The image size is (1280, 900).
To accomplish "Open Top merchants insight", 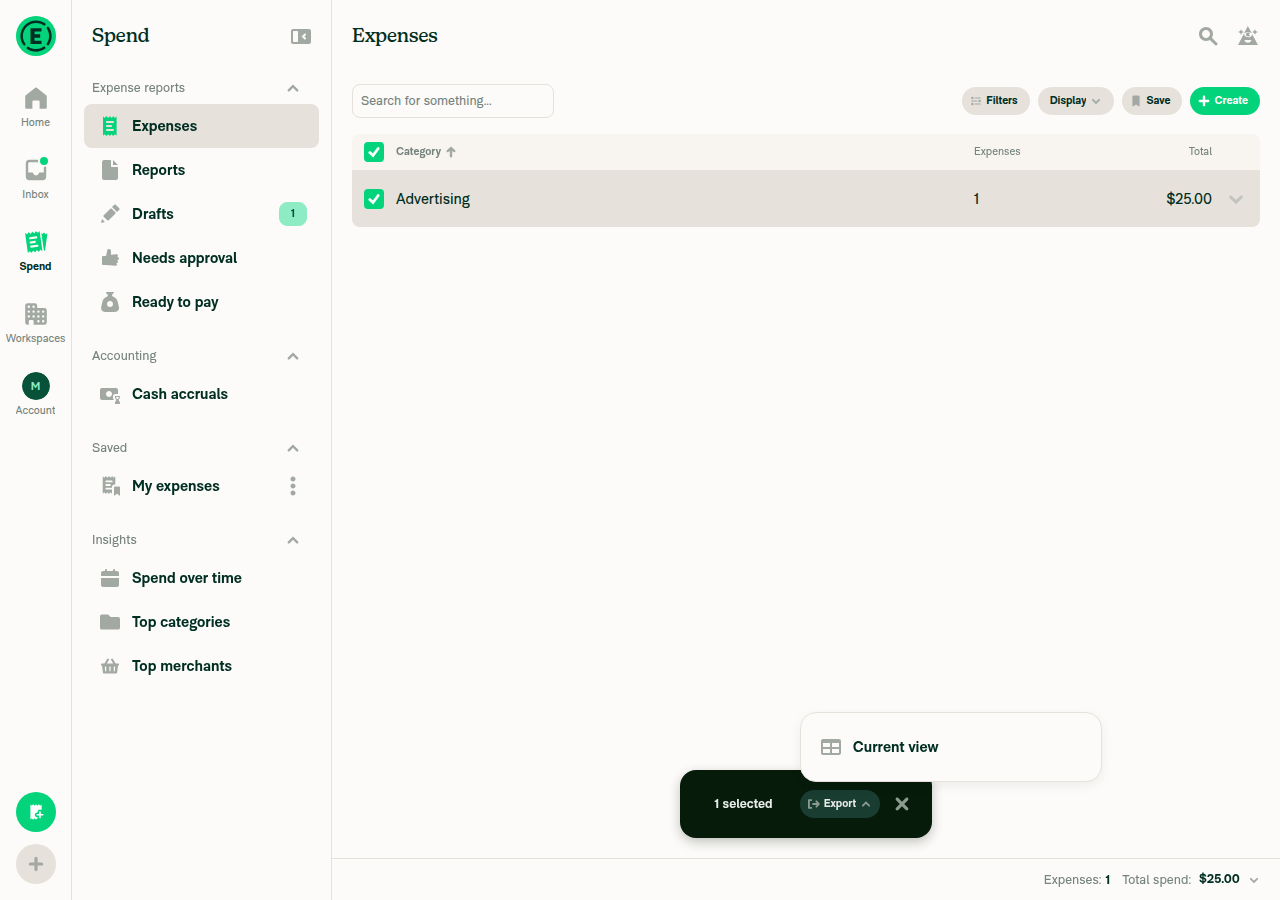I will (x=202, y=666).
